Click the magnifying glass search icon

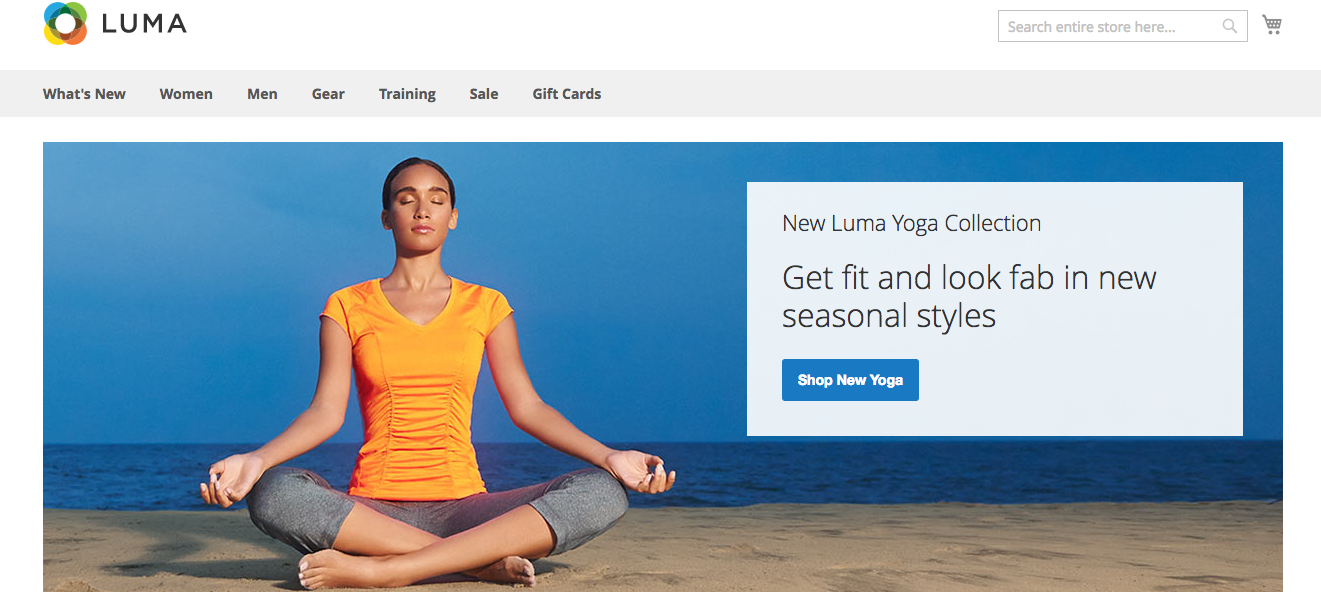coord(1230,27)
